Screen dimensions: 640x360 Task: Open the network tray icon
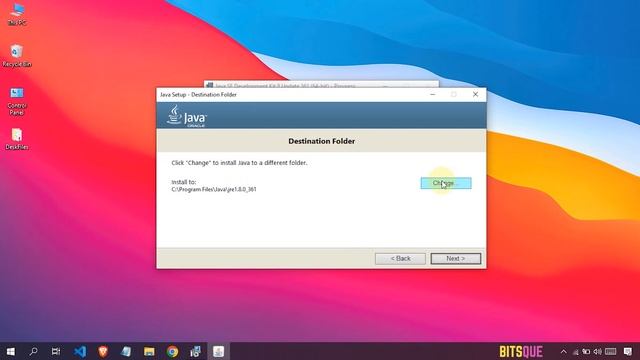(576, 352)
